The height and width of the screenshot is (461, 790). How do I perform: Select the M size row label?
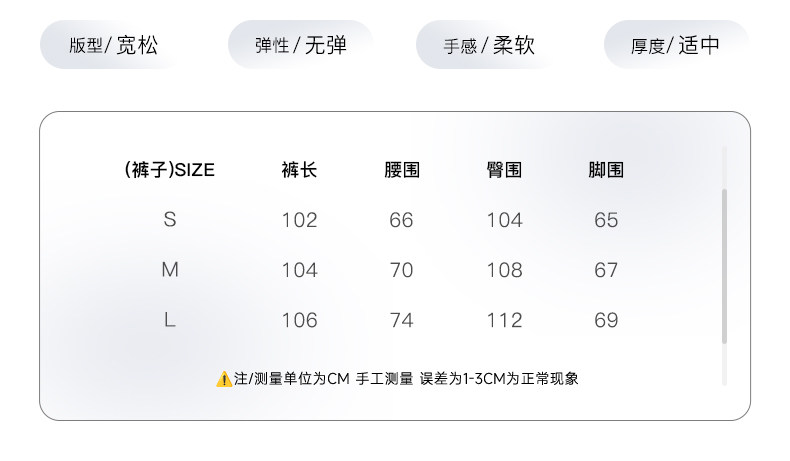[170, 270]
